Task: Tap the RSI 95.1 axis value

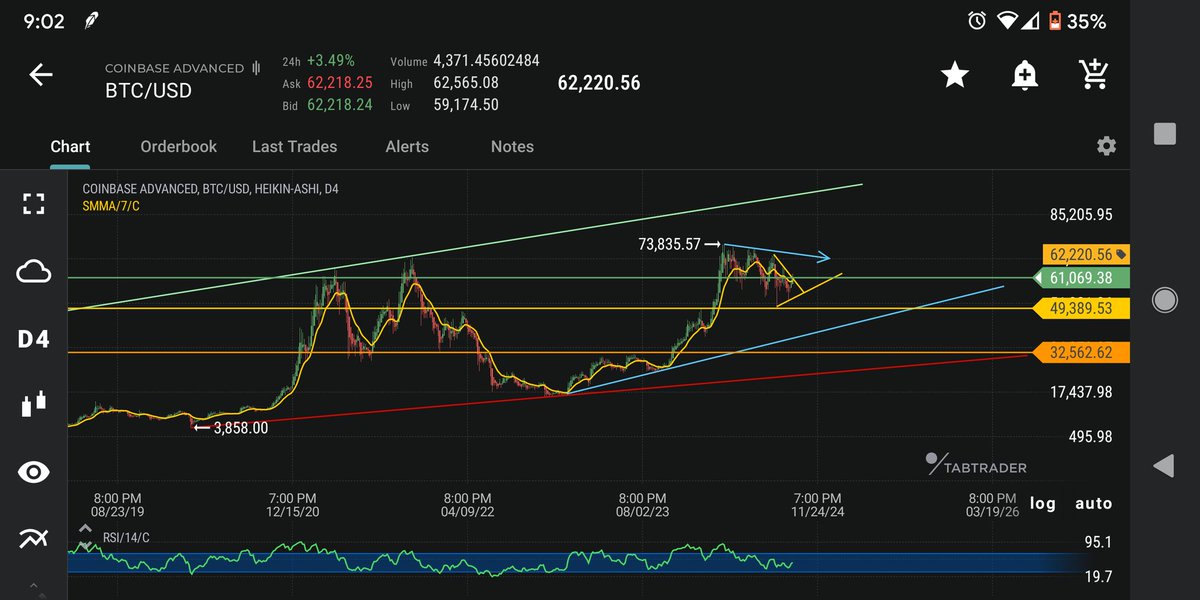Action: (1098, 542)
